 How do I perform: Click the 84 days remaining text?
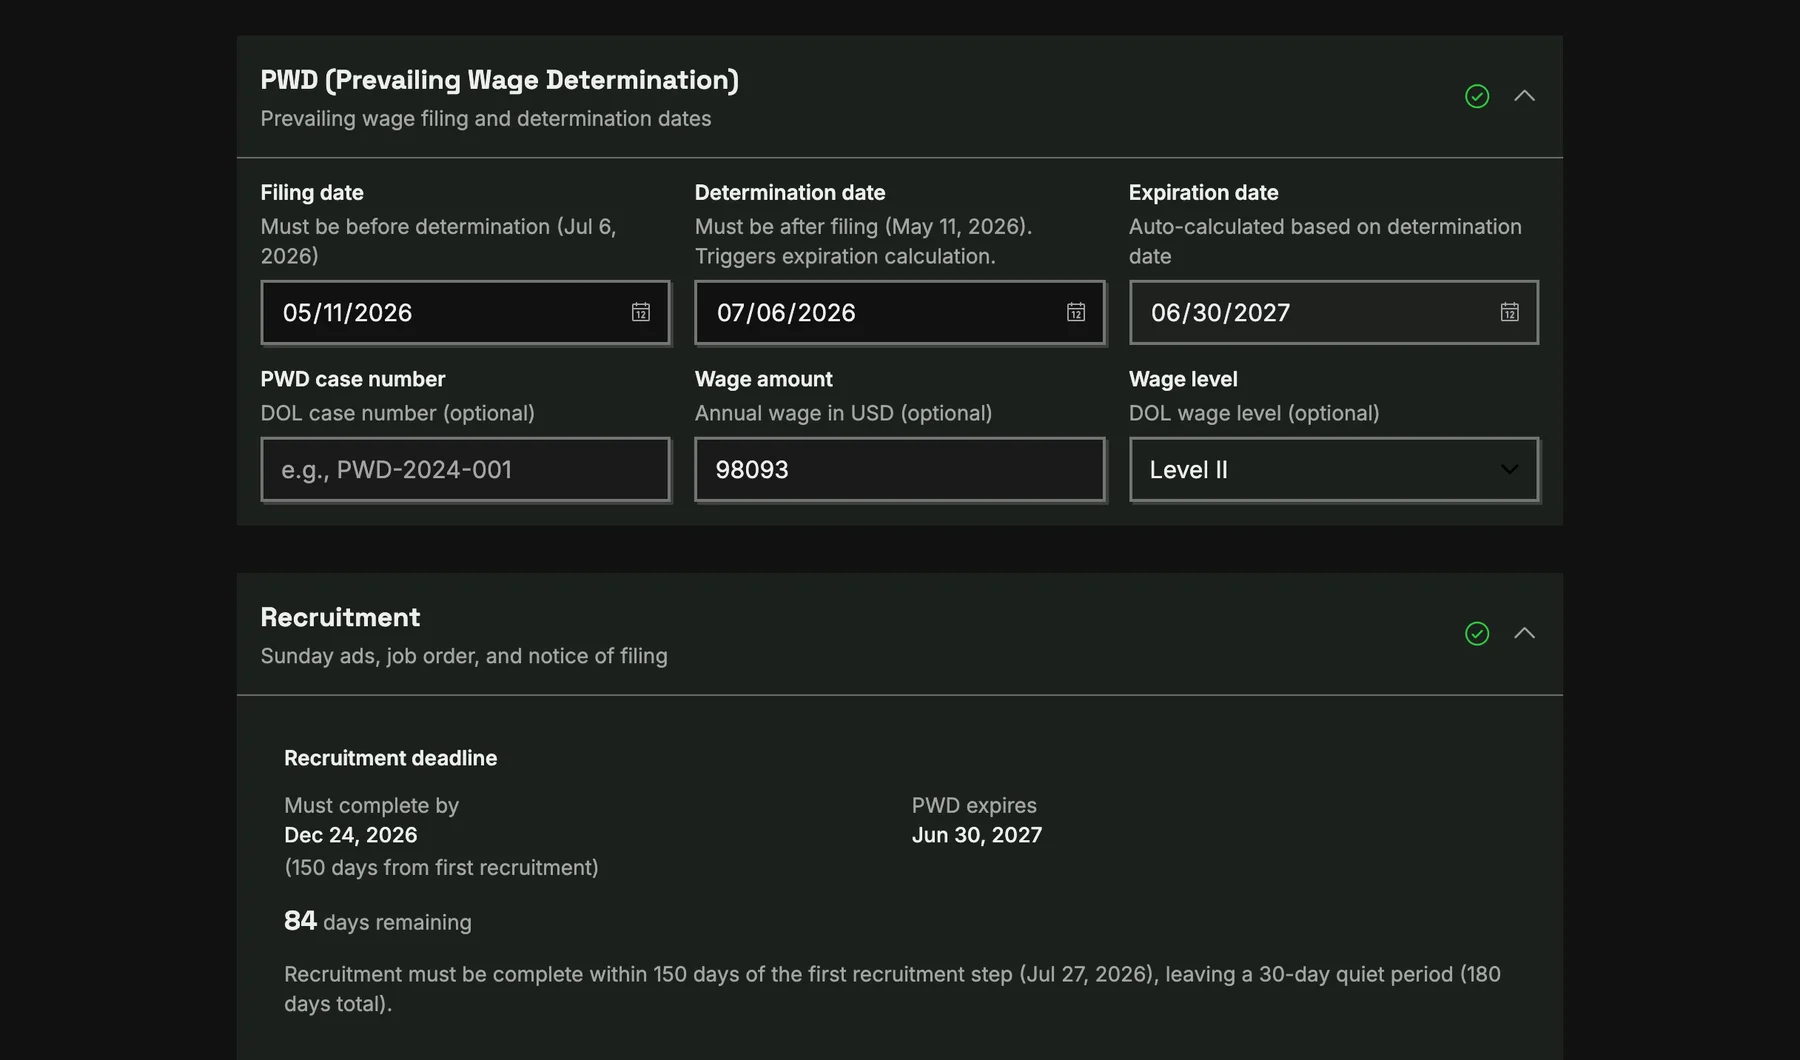click(x=377, y=921)
